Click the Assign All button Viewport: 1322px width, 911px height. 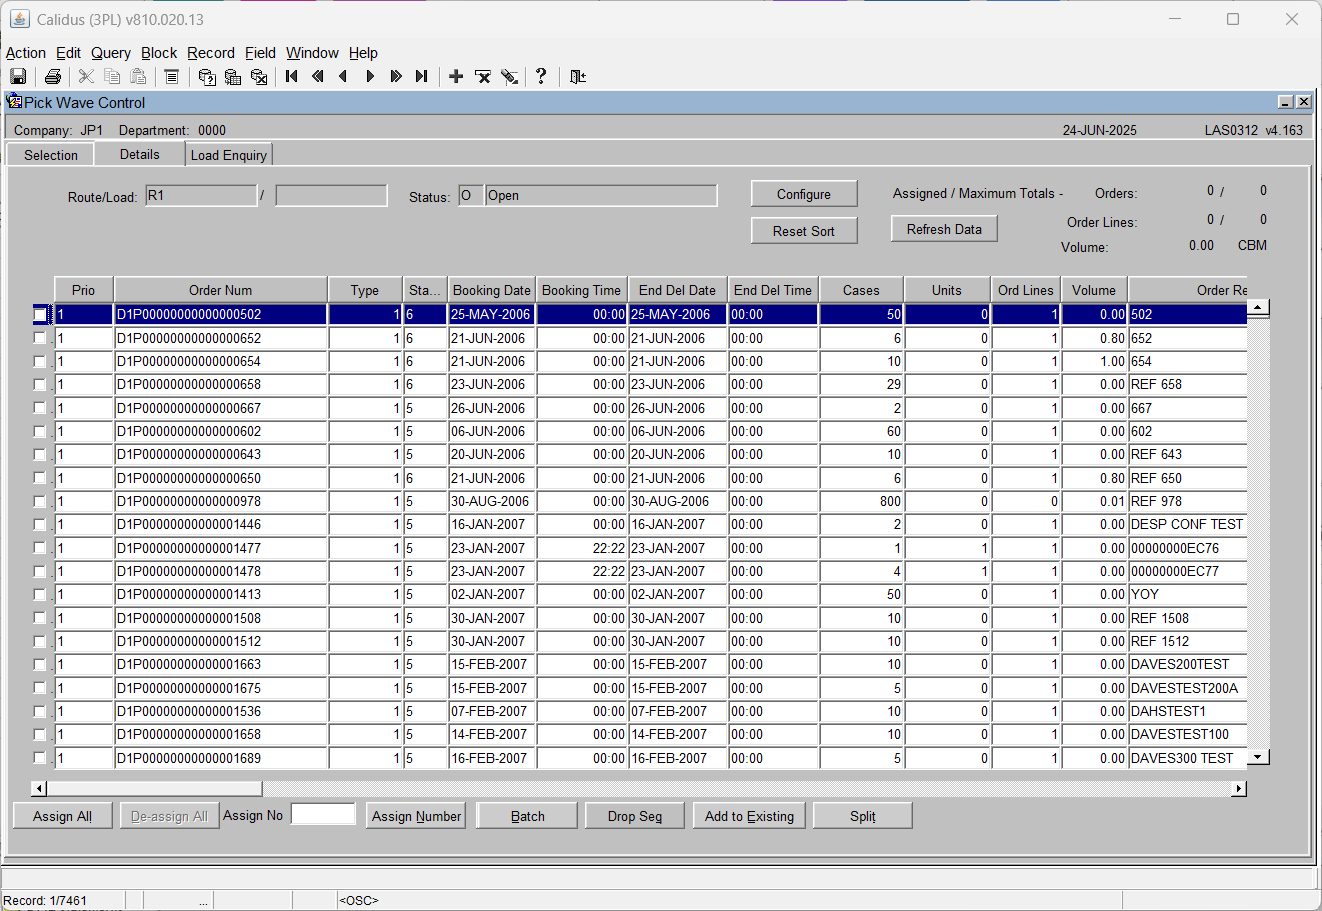click(63, 816)
